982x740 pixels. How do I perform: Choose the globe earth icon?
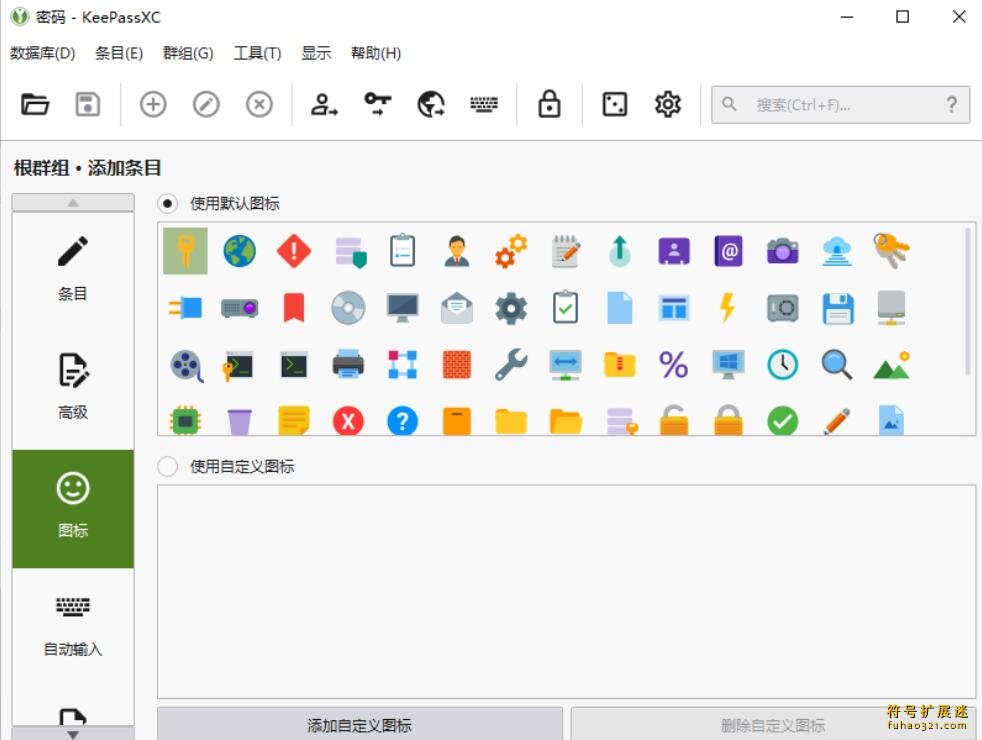tap(239, 251)
